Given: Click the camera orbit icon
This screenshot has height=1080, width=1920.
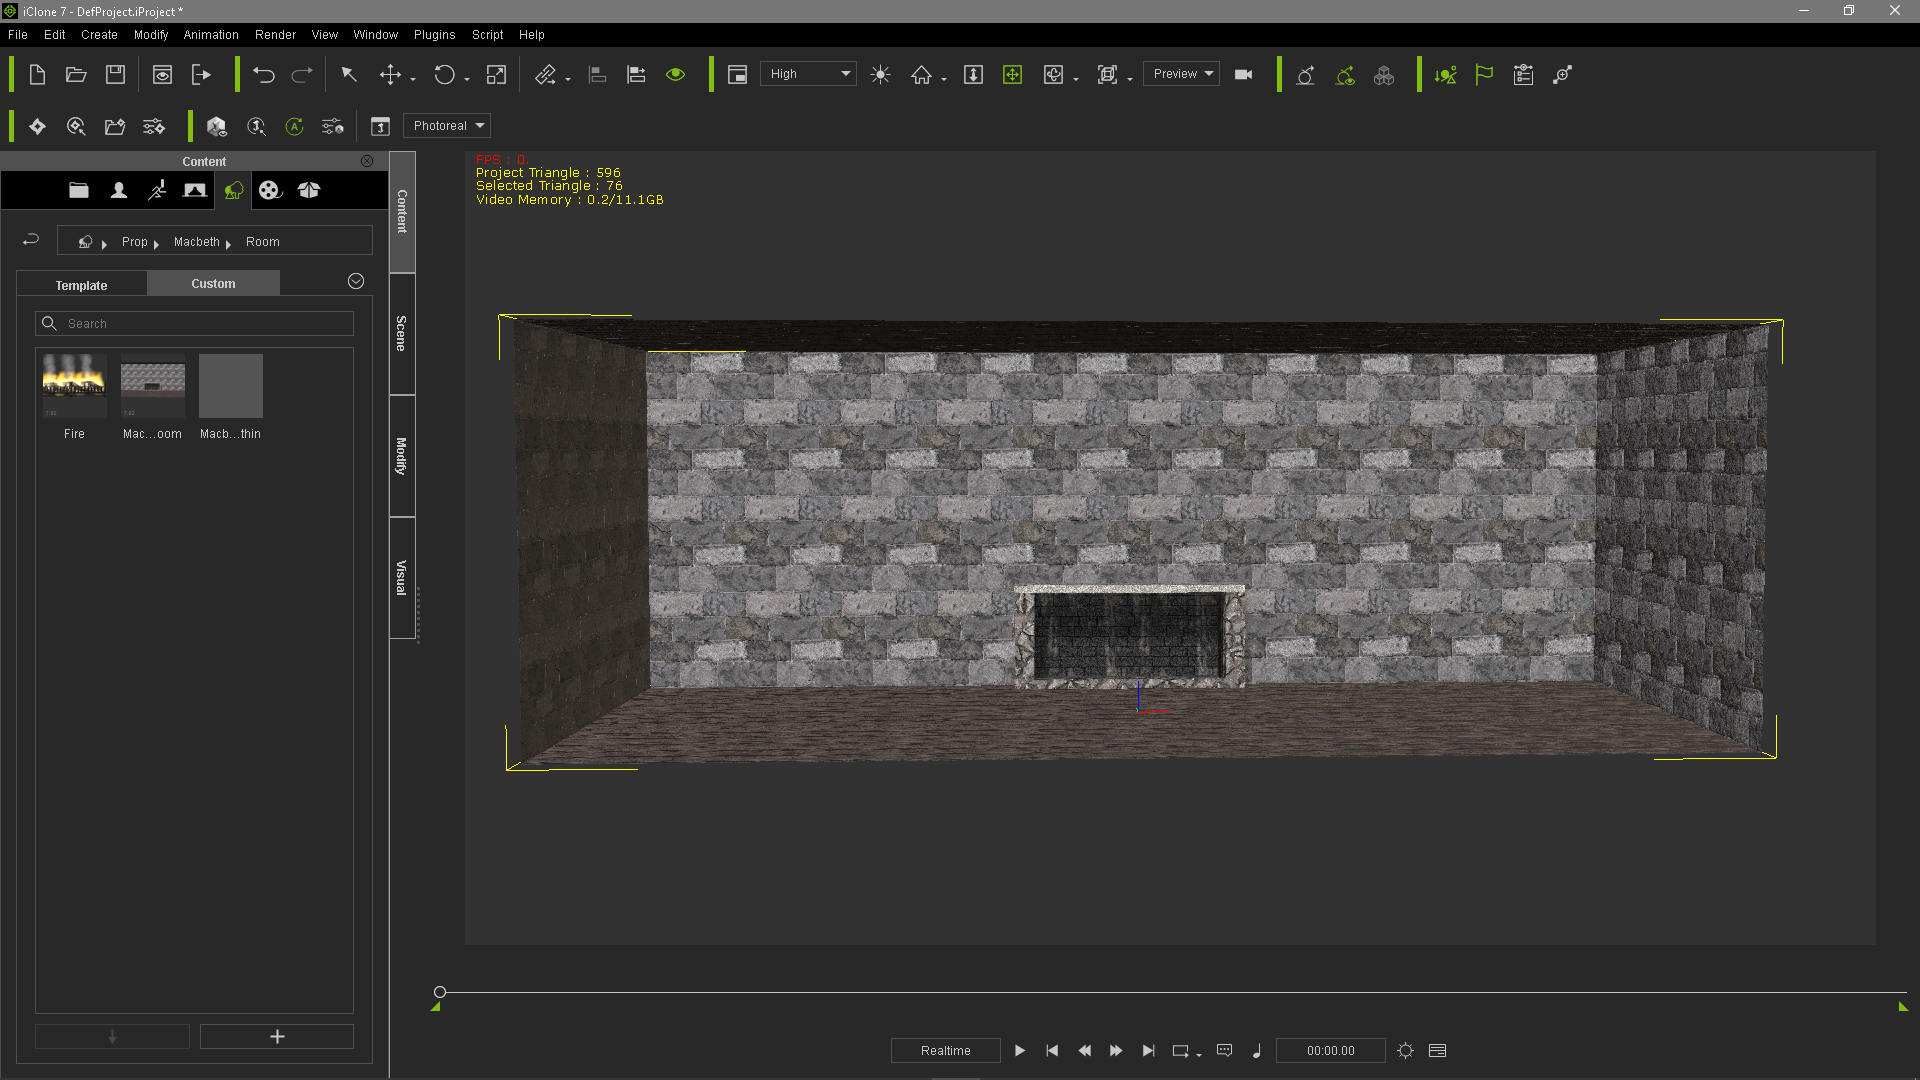Looking at the screenshot, I should click(1053, 75).
